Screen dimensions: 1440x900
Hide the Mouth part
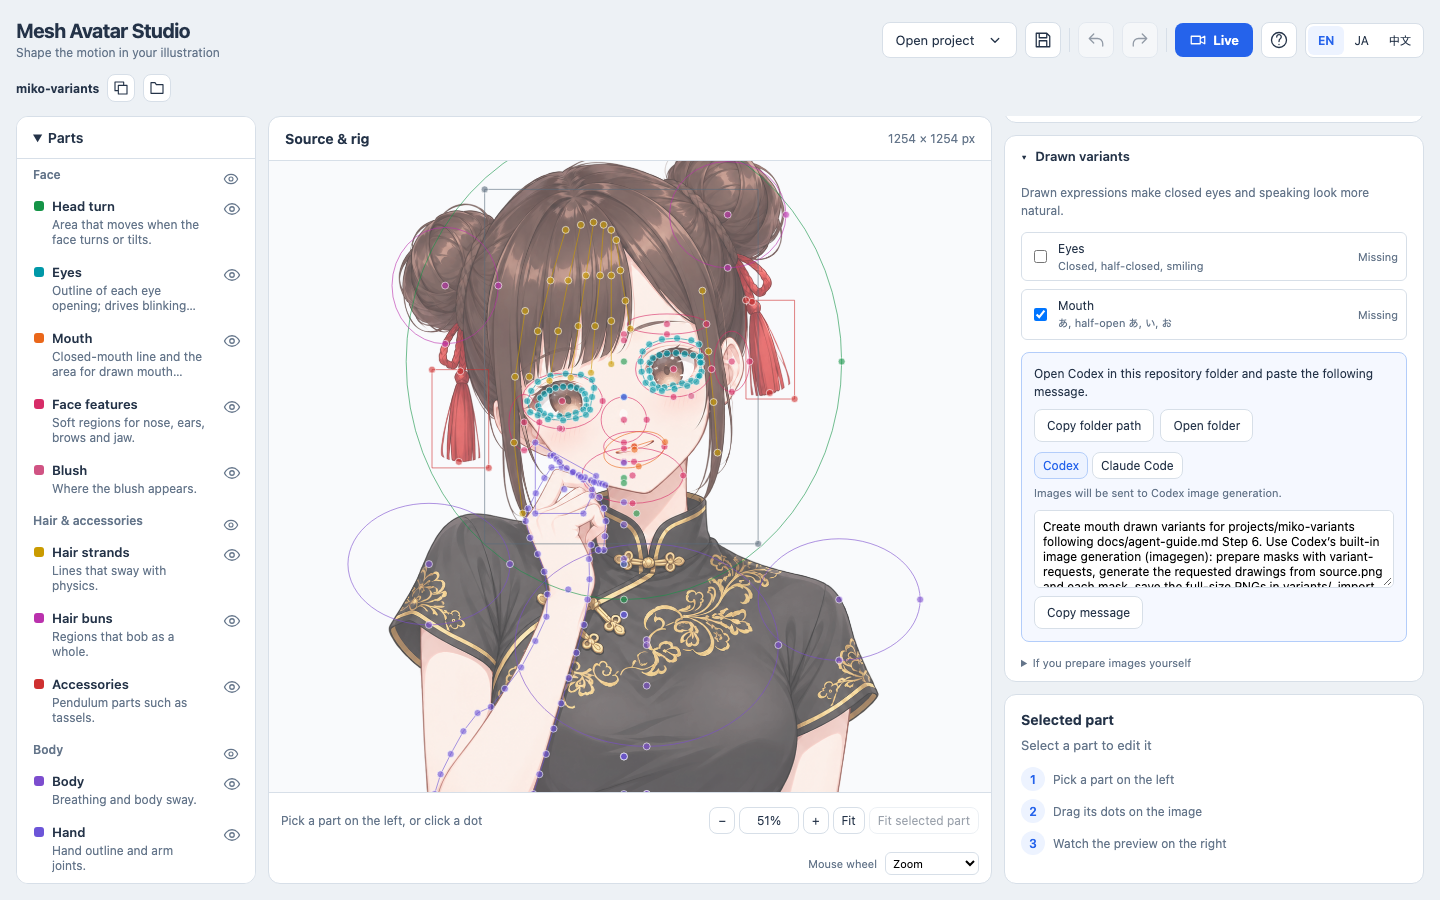pos(232,341)
